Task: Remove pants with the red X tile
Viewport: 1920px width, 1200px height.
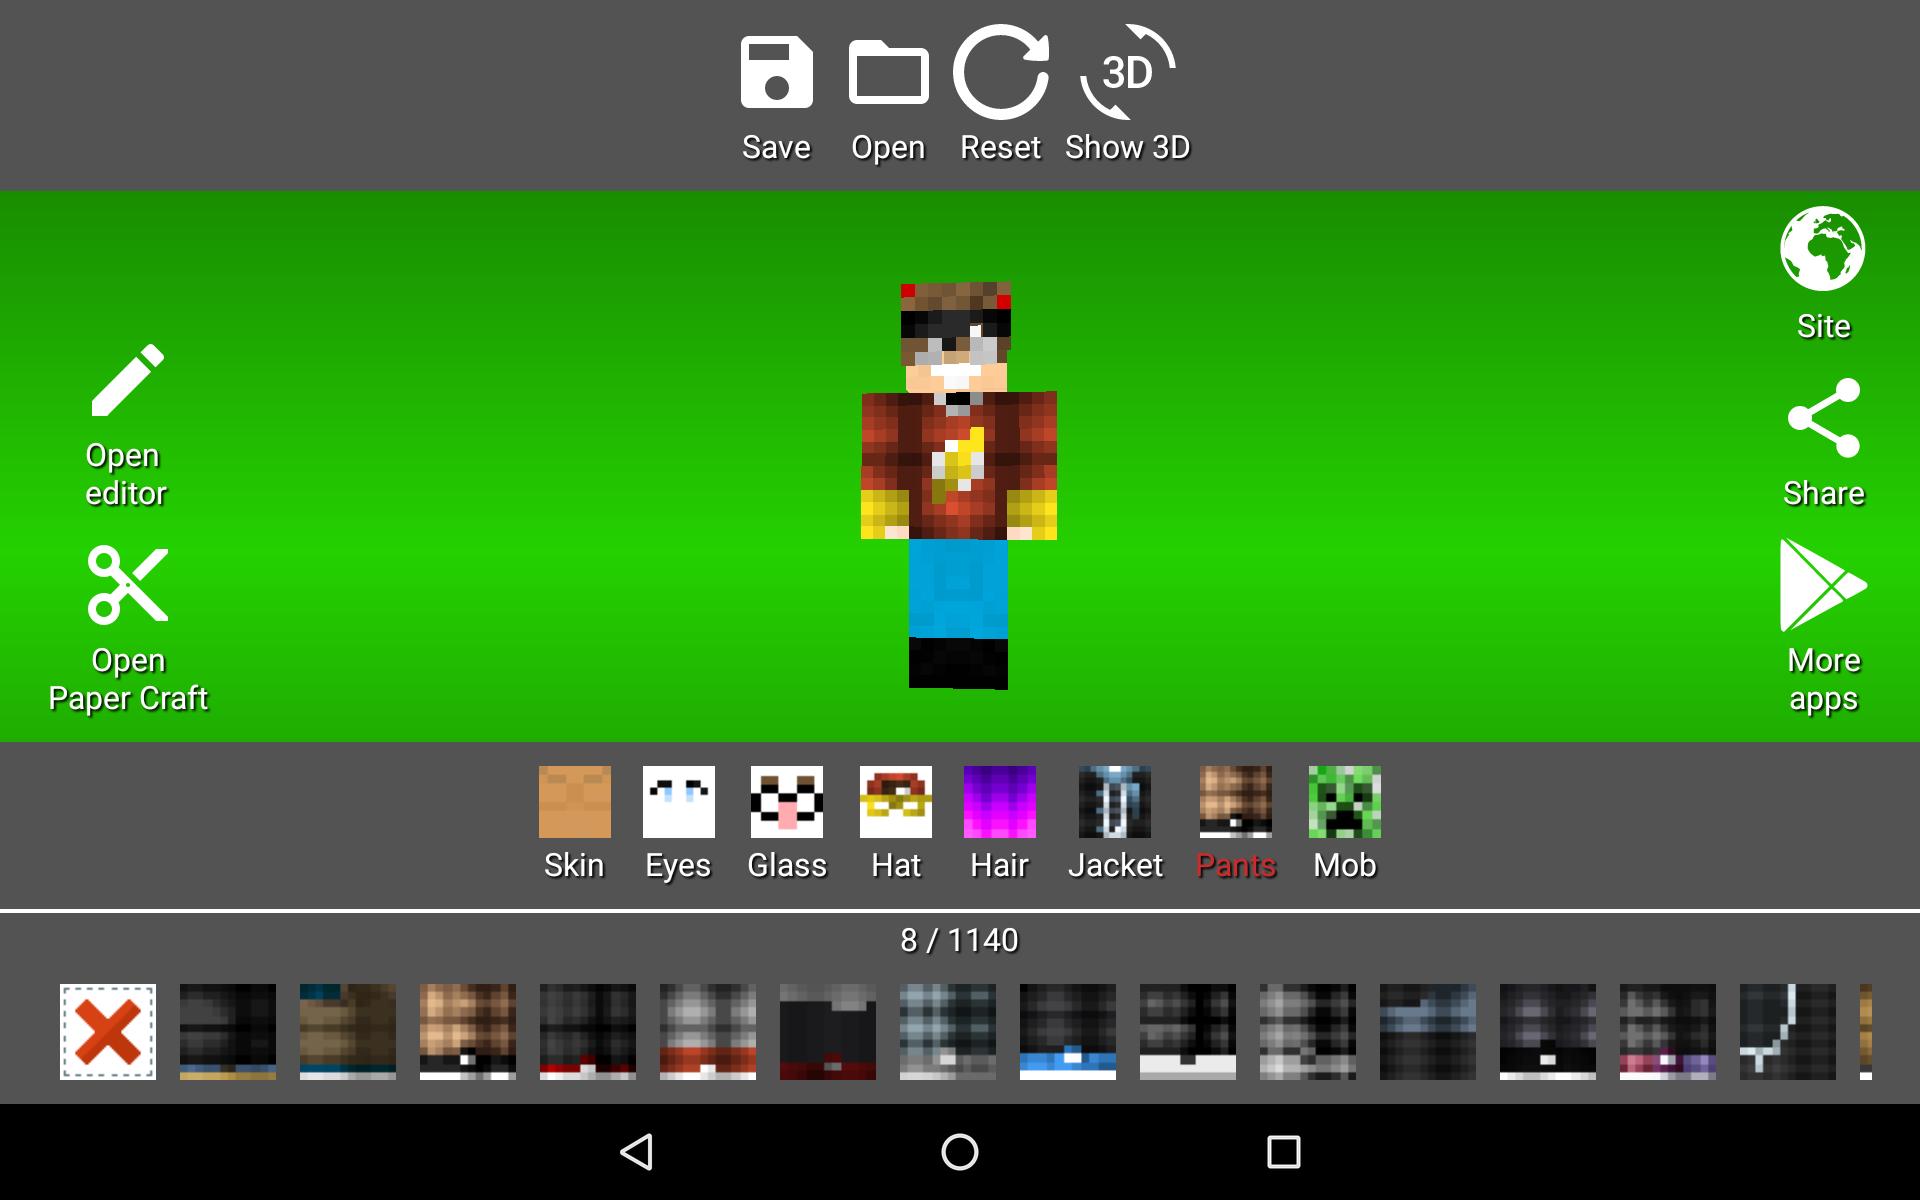Action: tap(108, 1032)
